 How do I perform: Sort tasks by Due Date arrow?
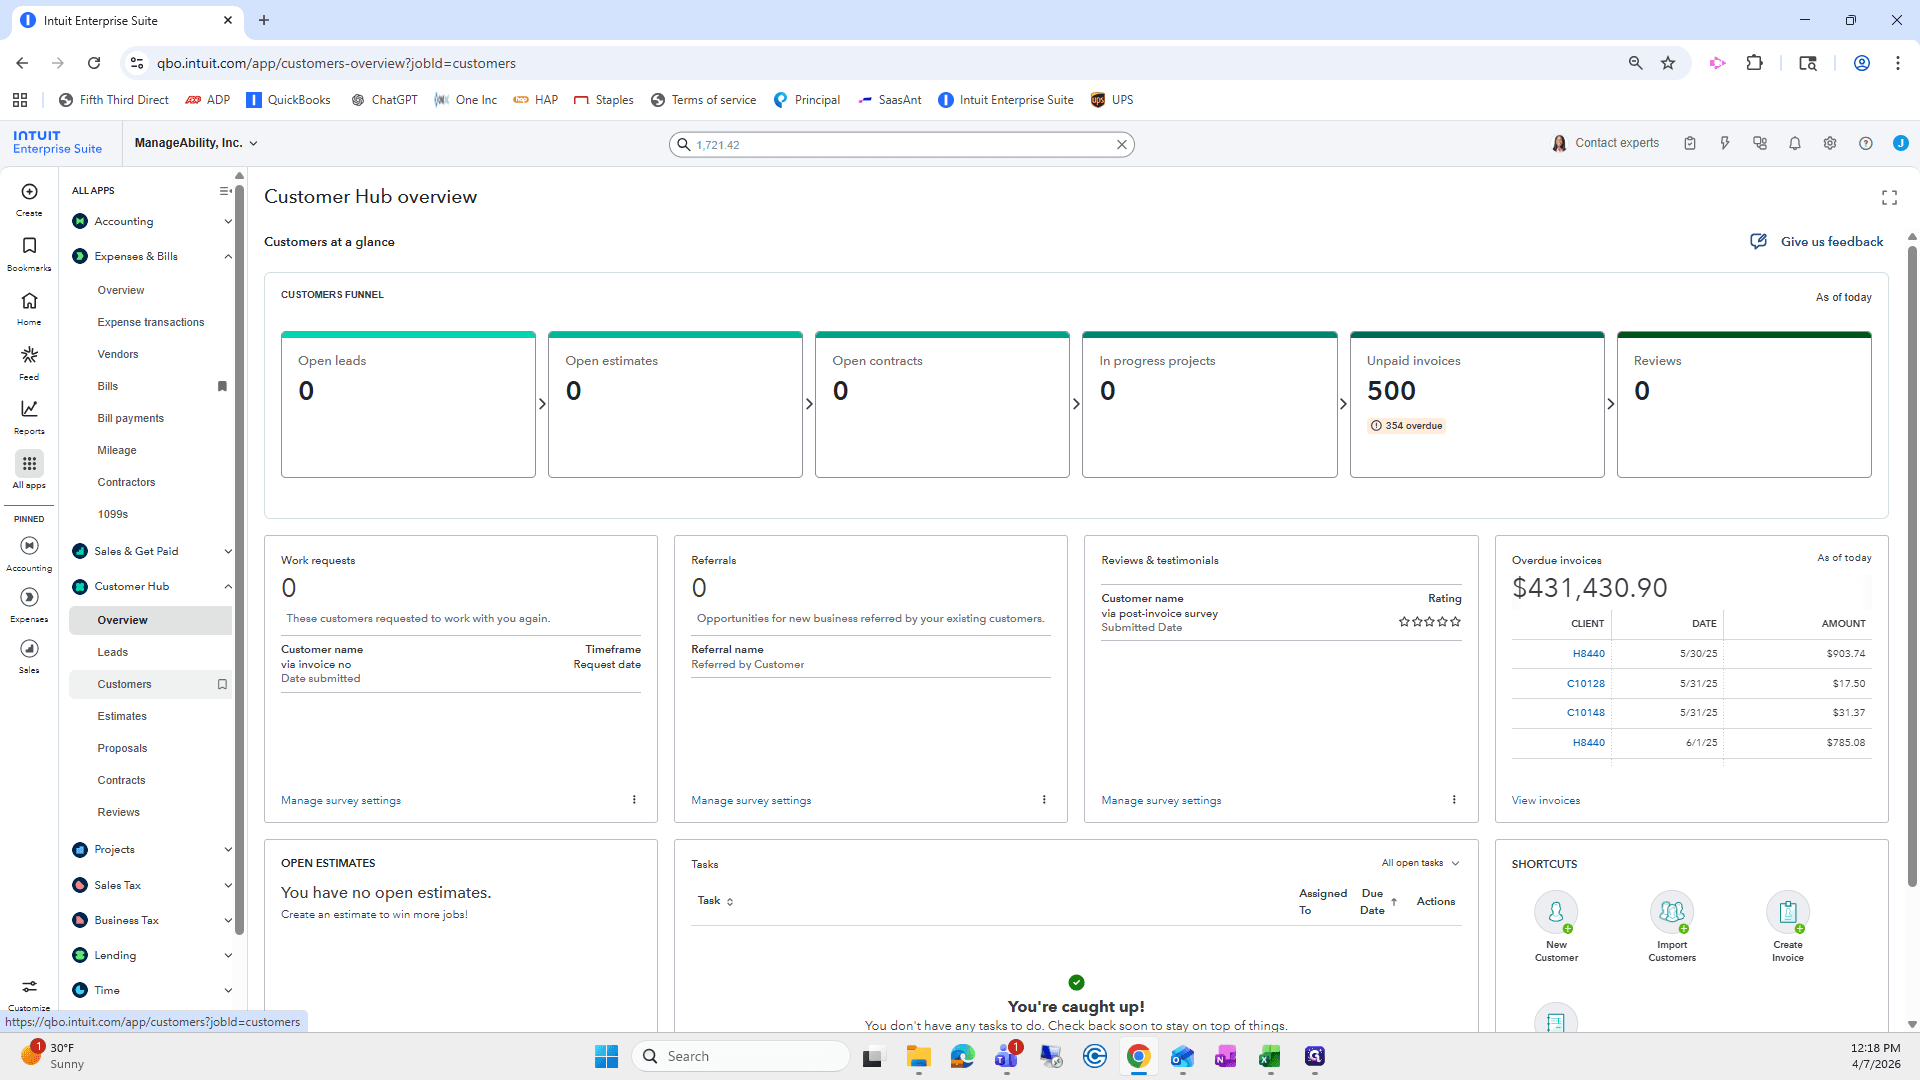[x=1394, y=902]
